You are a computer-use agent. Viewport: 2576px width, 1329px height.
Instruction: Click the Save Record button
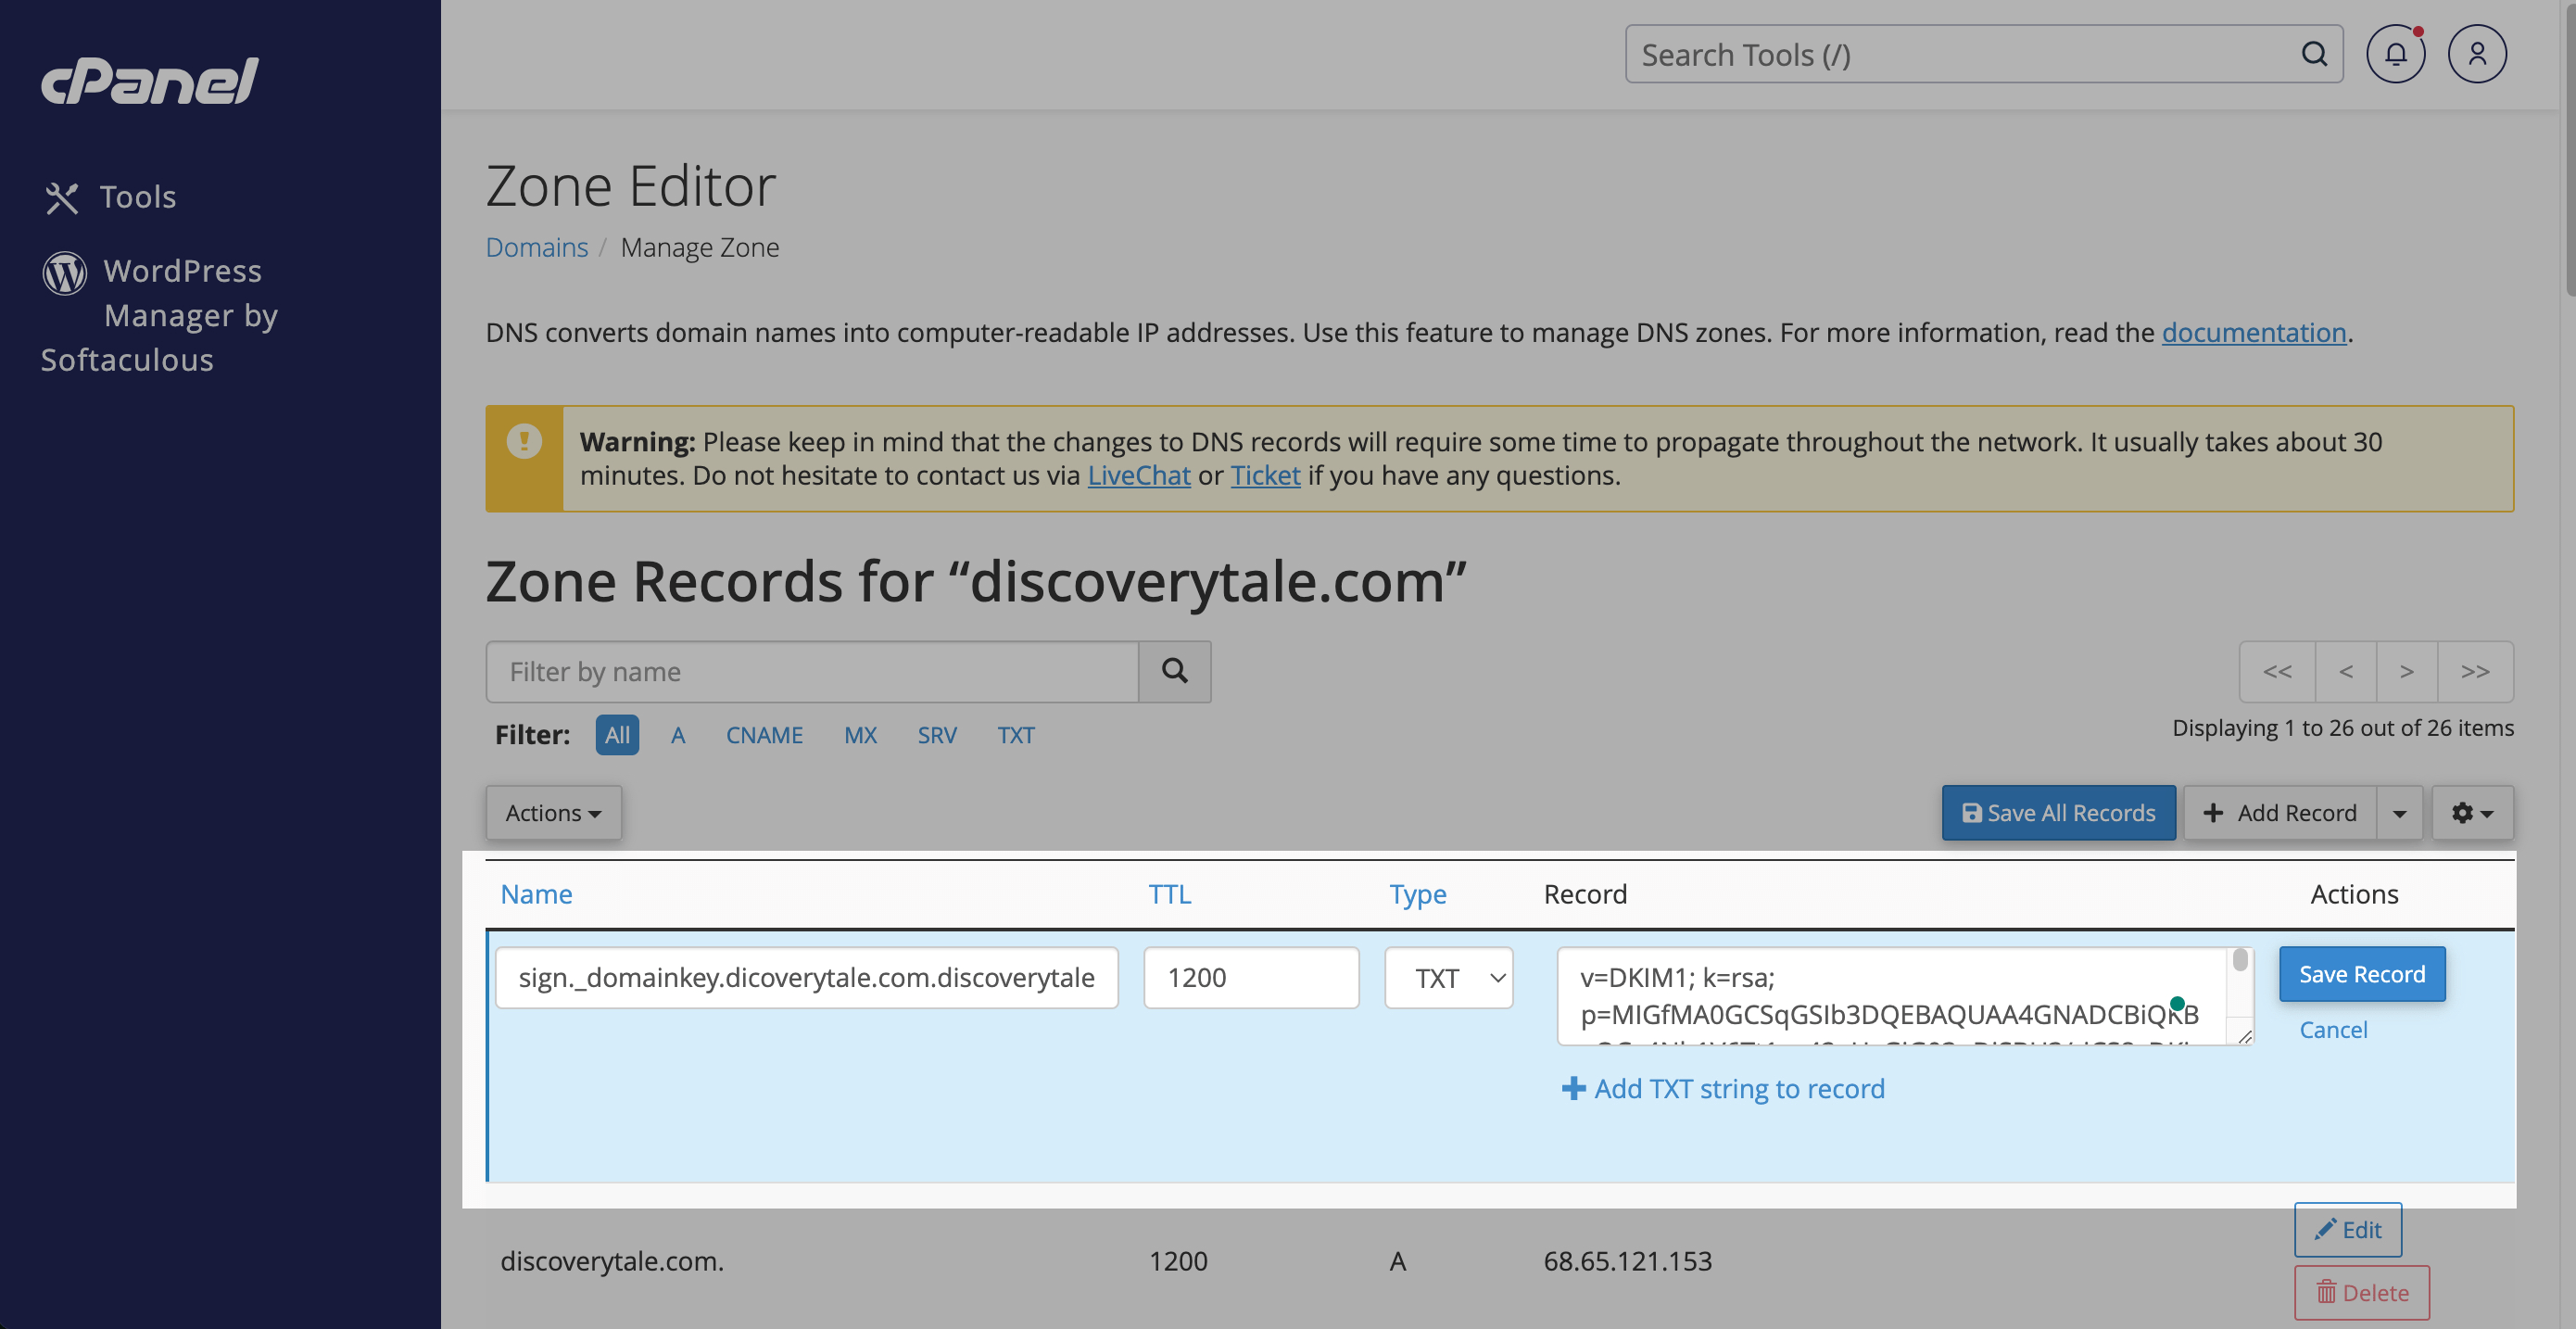(x=2361, y=974)
